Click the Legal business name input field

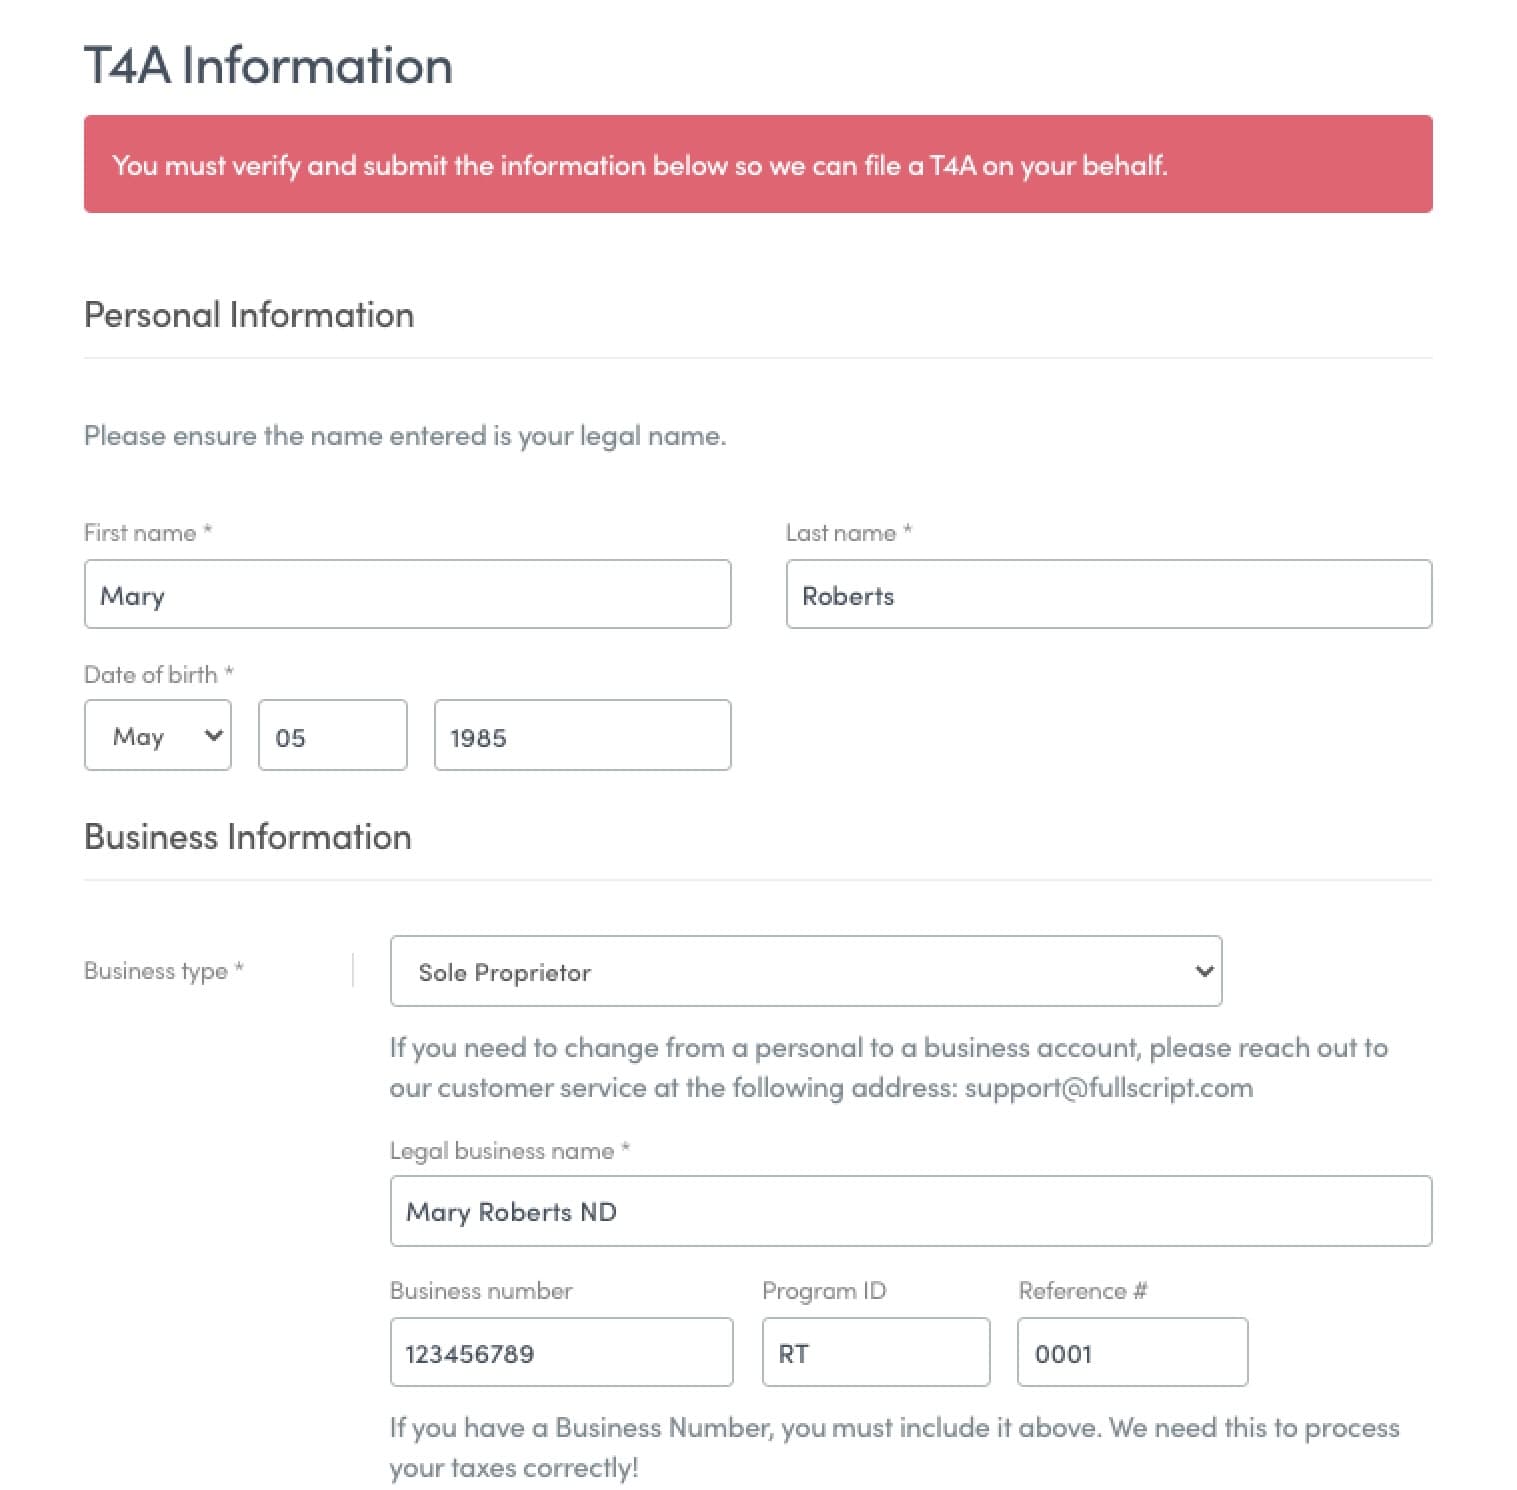(911, 1211)
